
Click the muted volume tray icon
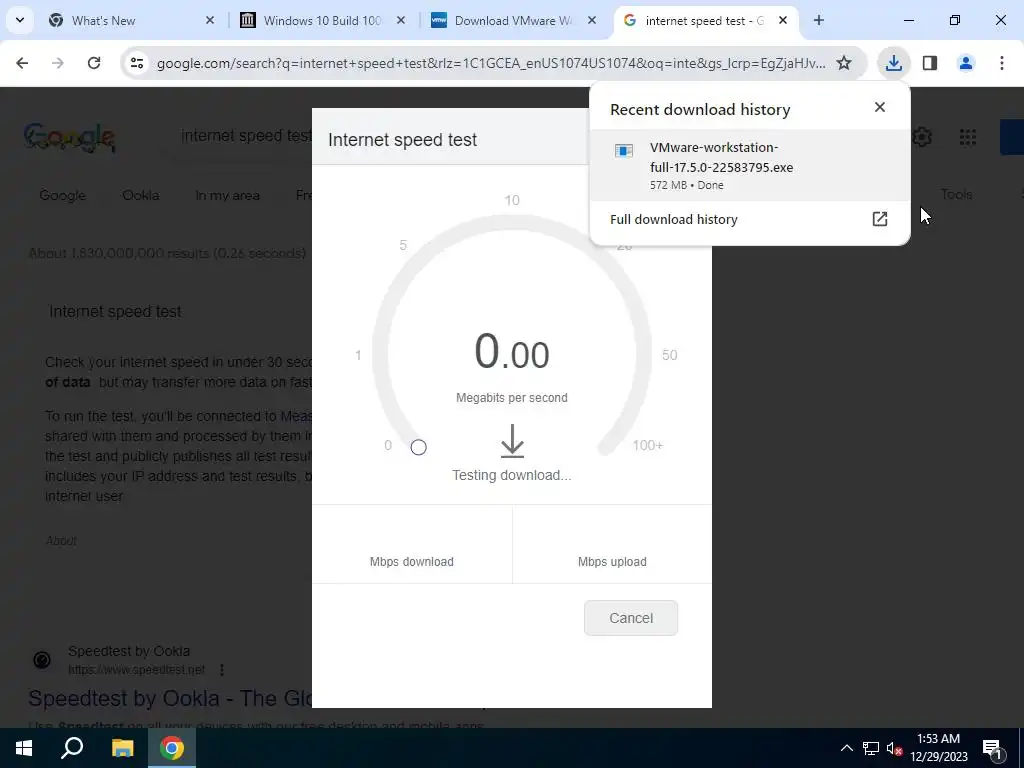[895, 748]
